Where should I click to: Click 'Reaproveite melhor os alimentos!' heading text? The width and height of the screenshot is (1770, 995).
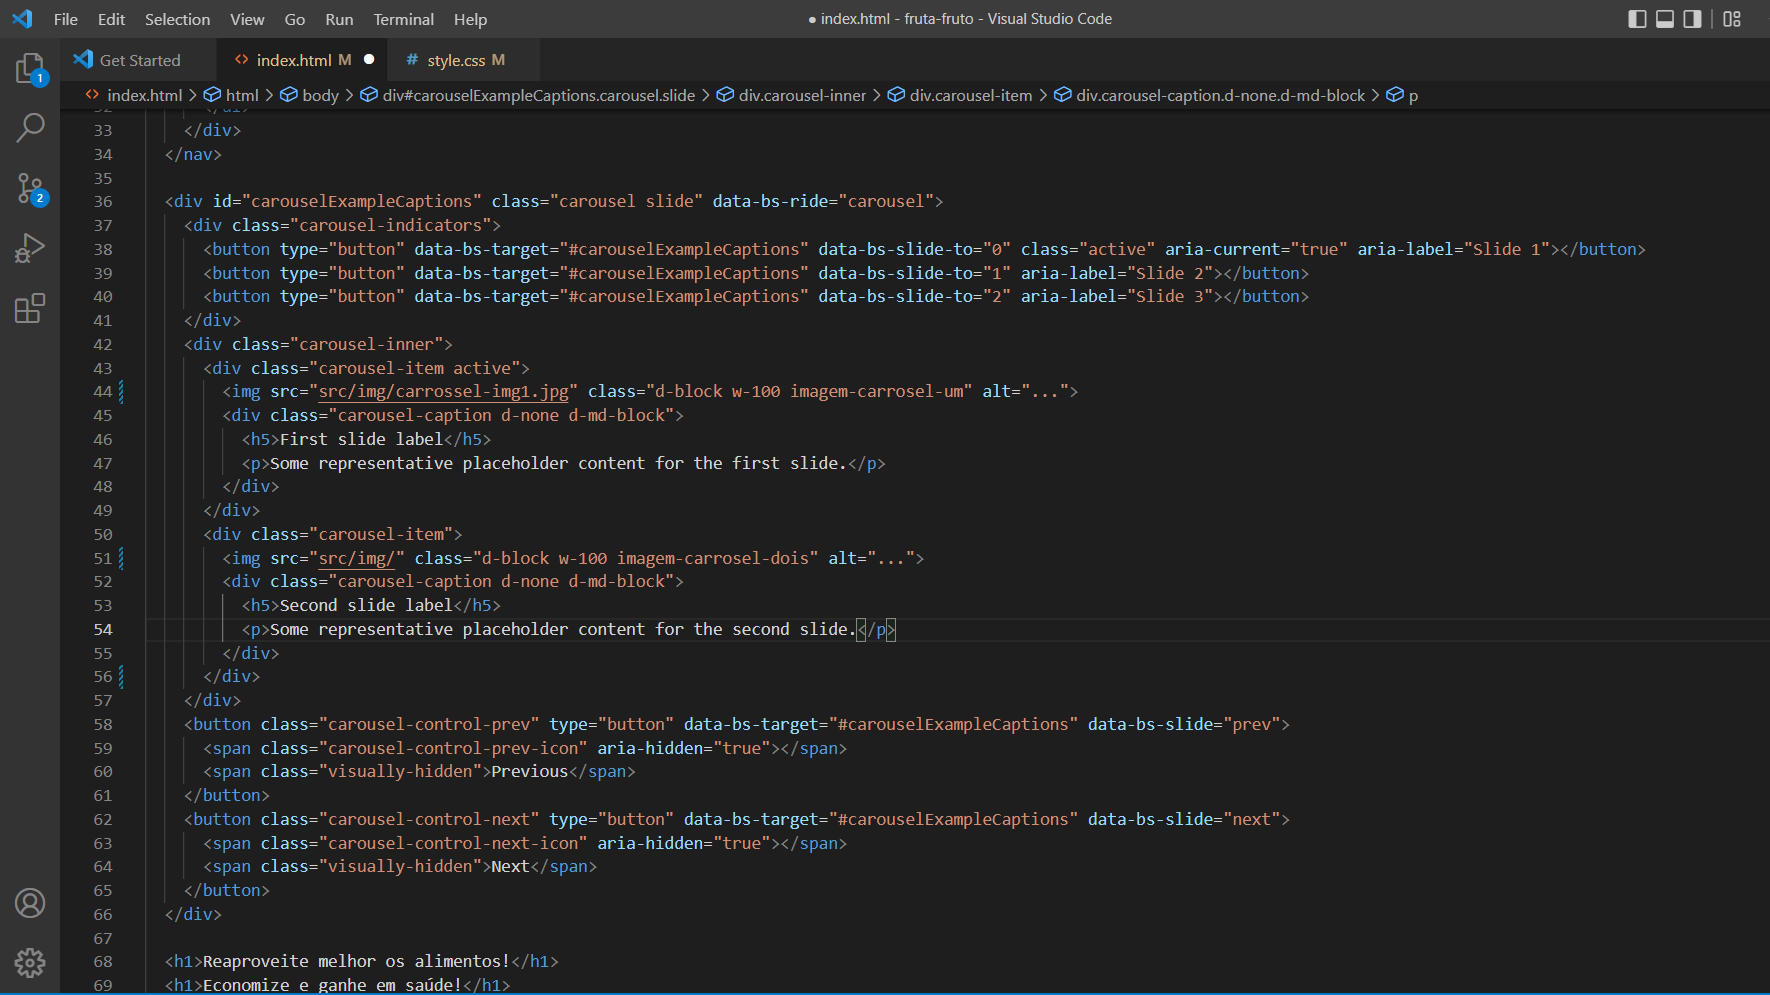point(356,961)
